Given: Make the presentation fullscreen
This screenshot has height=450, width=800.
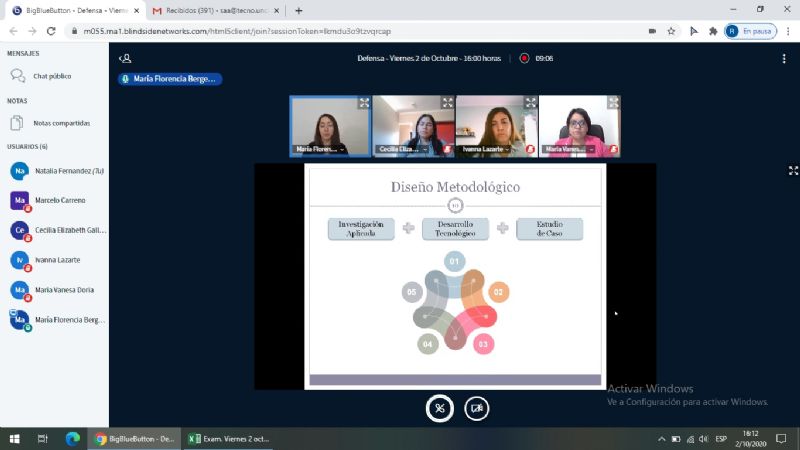Looking at the screenshot, I should pyautogui.click(x=793, y=171).
